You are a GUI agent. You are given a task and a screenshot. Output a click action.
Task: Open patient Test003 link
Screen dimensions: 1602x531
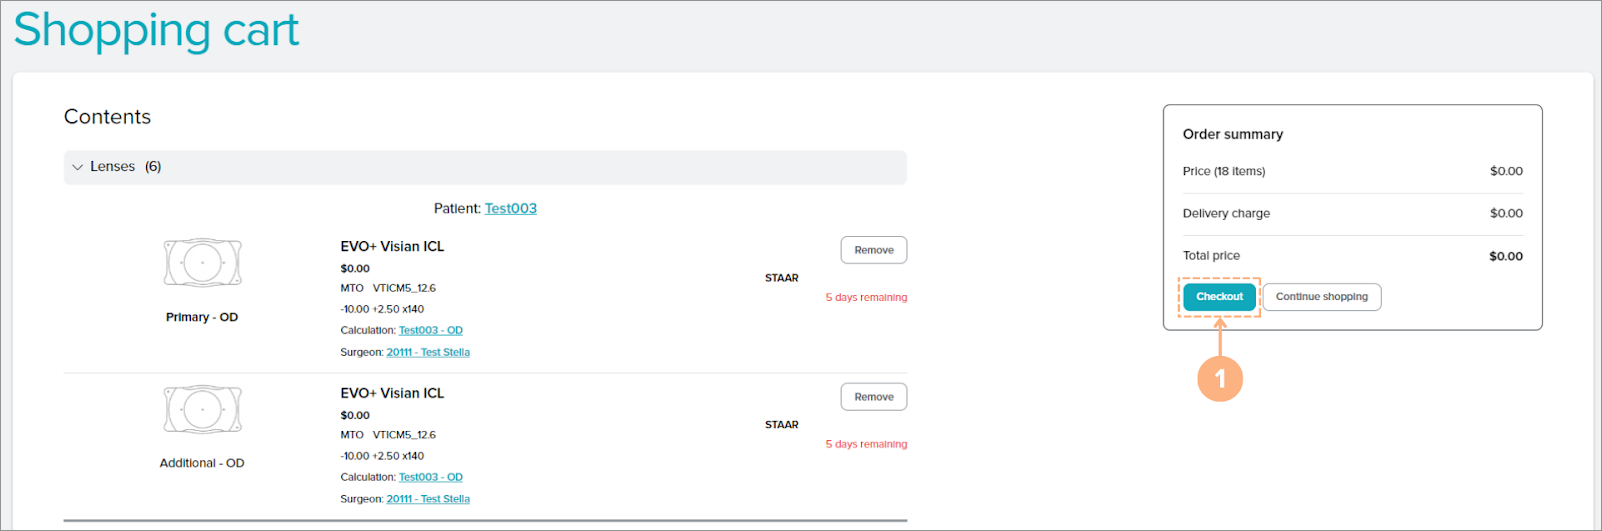pyautogui.click(x=510, y=209)
